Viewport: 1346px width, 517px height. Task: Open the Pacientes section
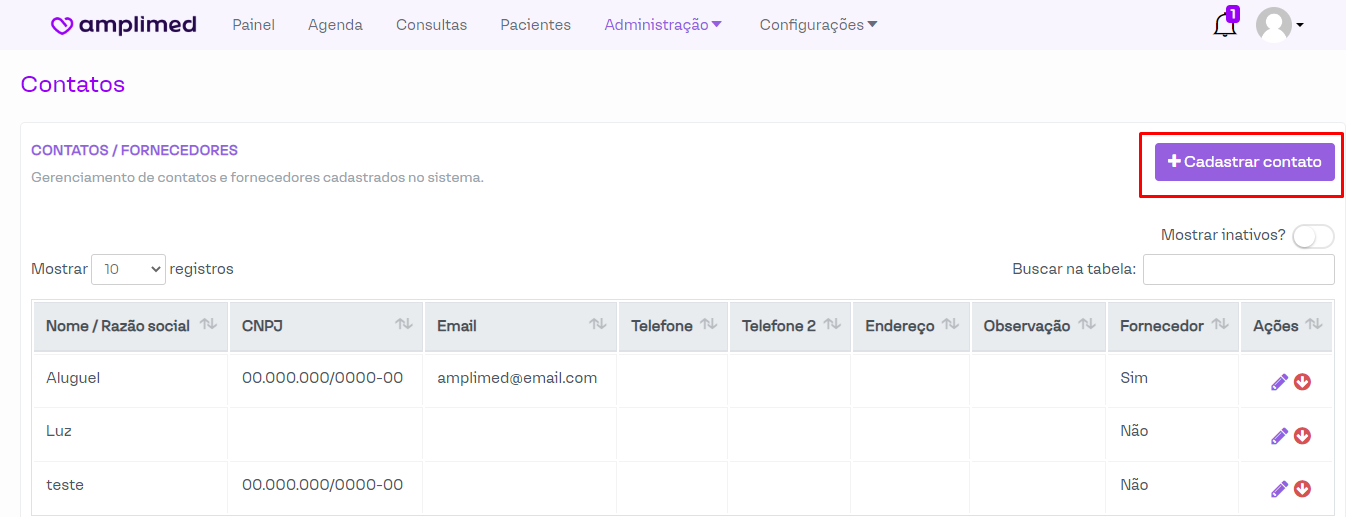(535, 25)
